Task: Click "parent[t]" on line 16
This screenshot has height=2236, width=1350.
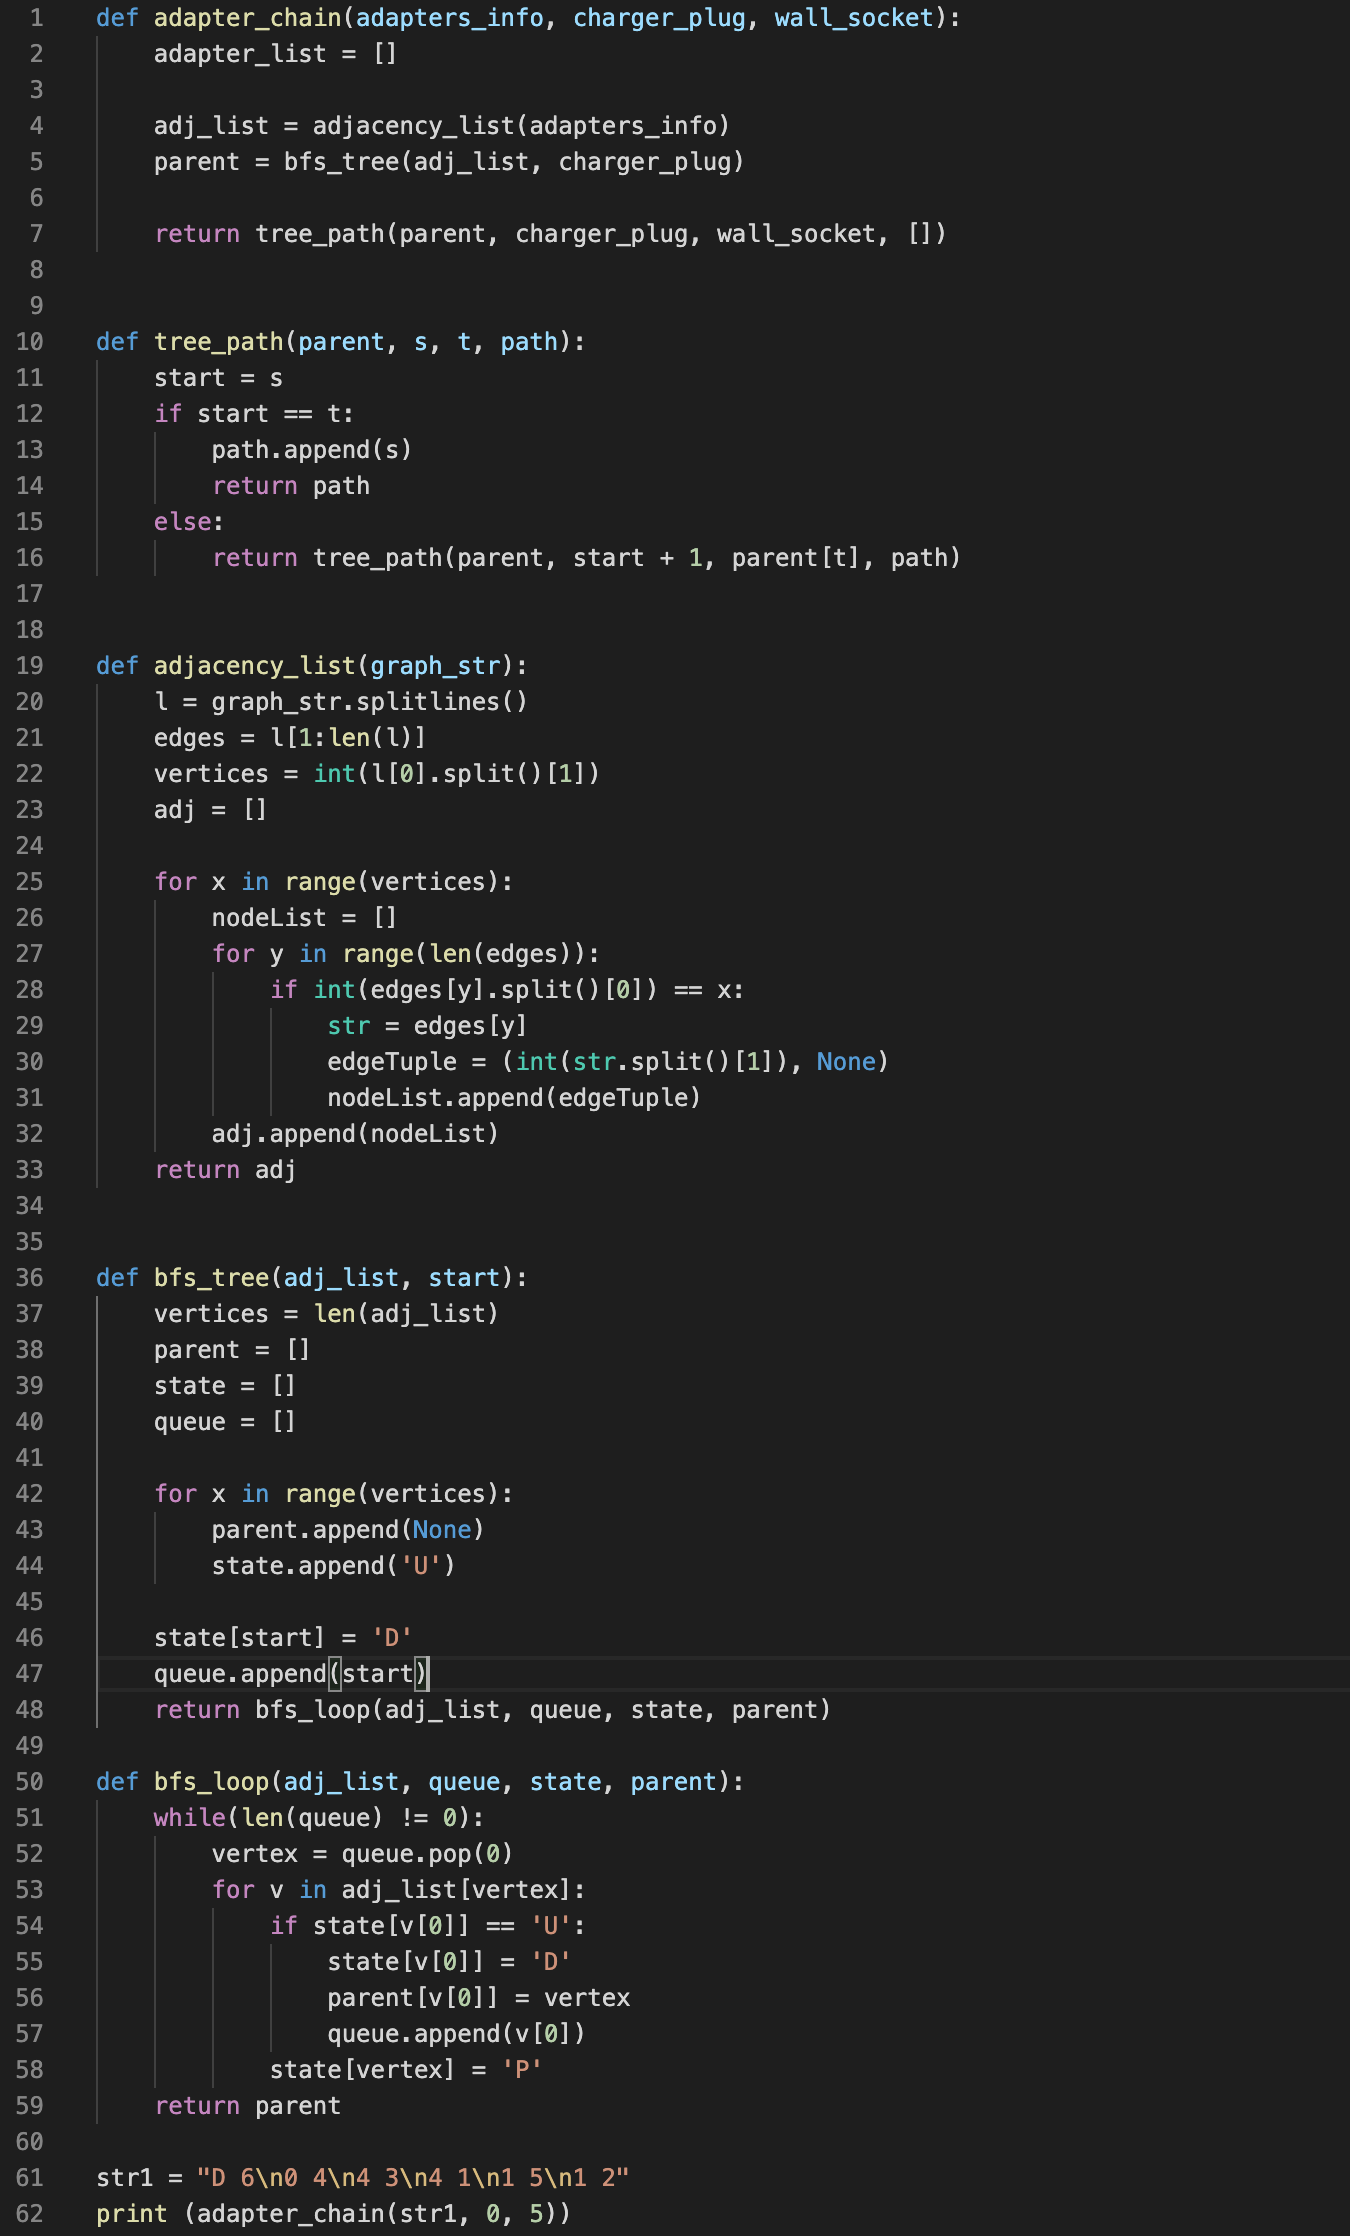Action: (x=796, y=558)
